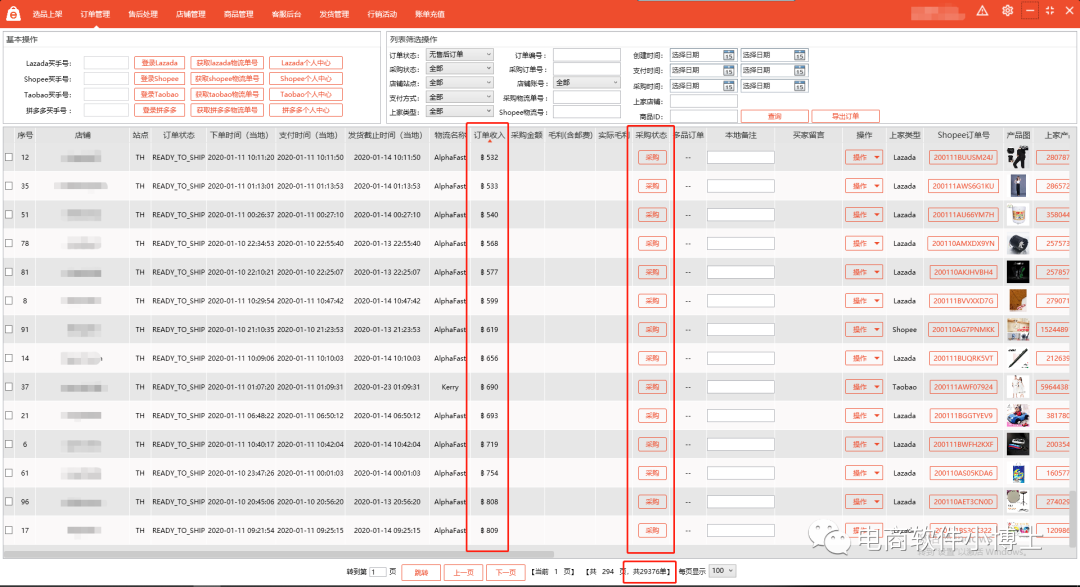Image resolution: width=1080 pixels, height=587 pixels.
Task: Tick the checkbox for row 17
Action: (x=9, y=531)
